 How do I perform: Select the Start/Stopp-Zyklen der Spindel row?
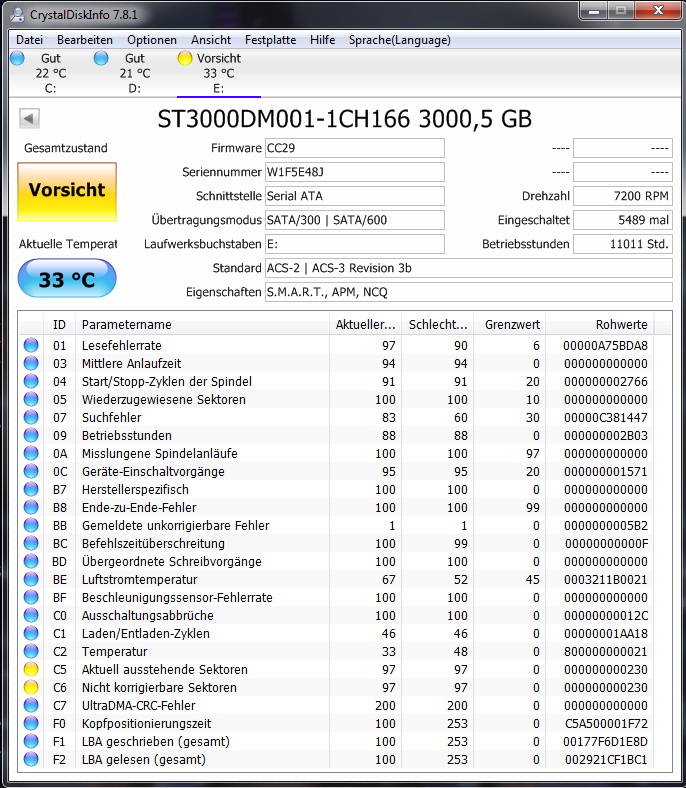337,381
